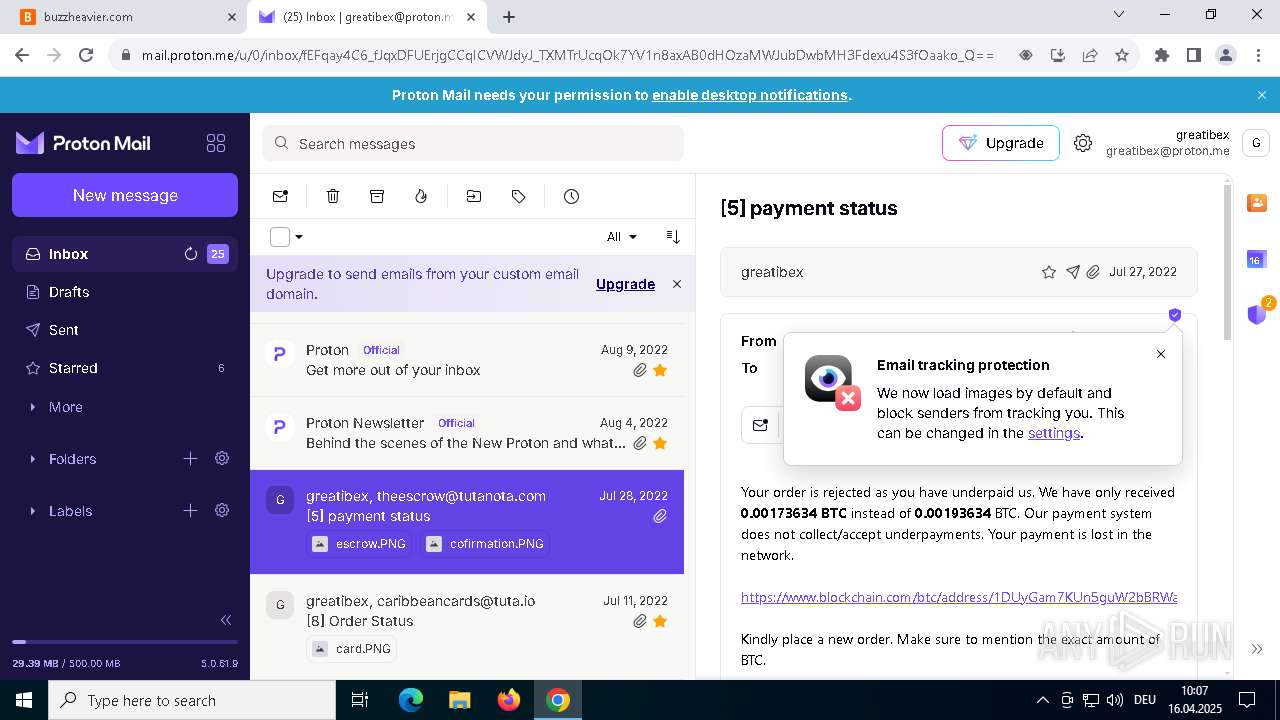The image size is (1280, 720).
Task: Collapse the left sidebar
Action: (x=226, y=620)
